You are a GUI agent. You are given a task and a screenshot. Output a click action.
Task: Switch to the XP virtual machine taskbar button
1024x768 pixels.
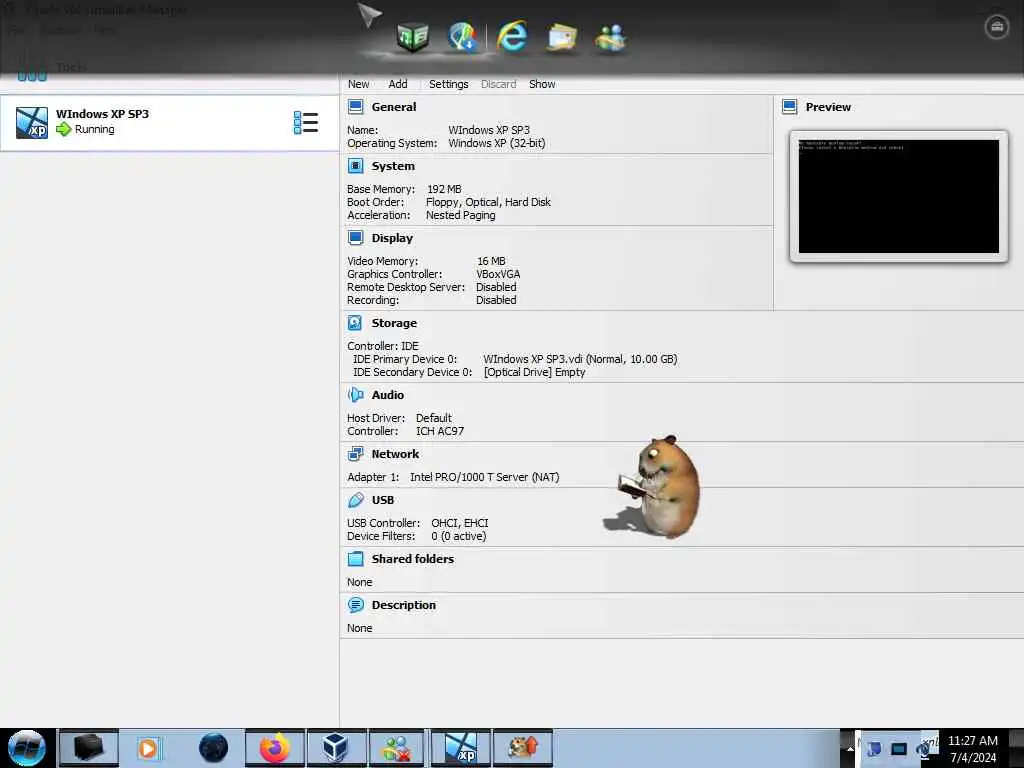click(460, 748)
